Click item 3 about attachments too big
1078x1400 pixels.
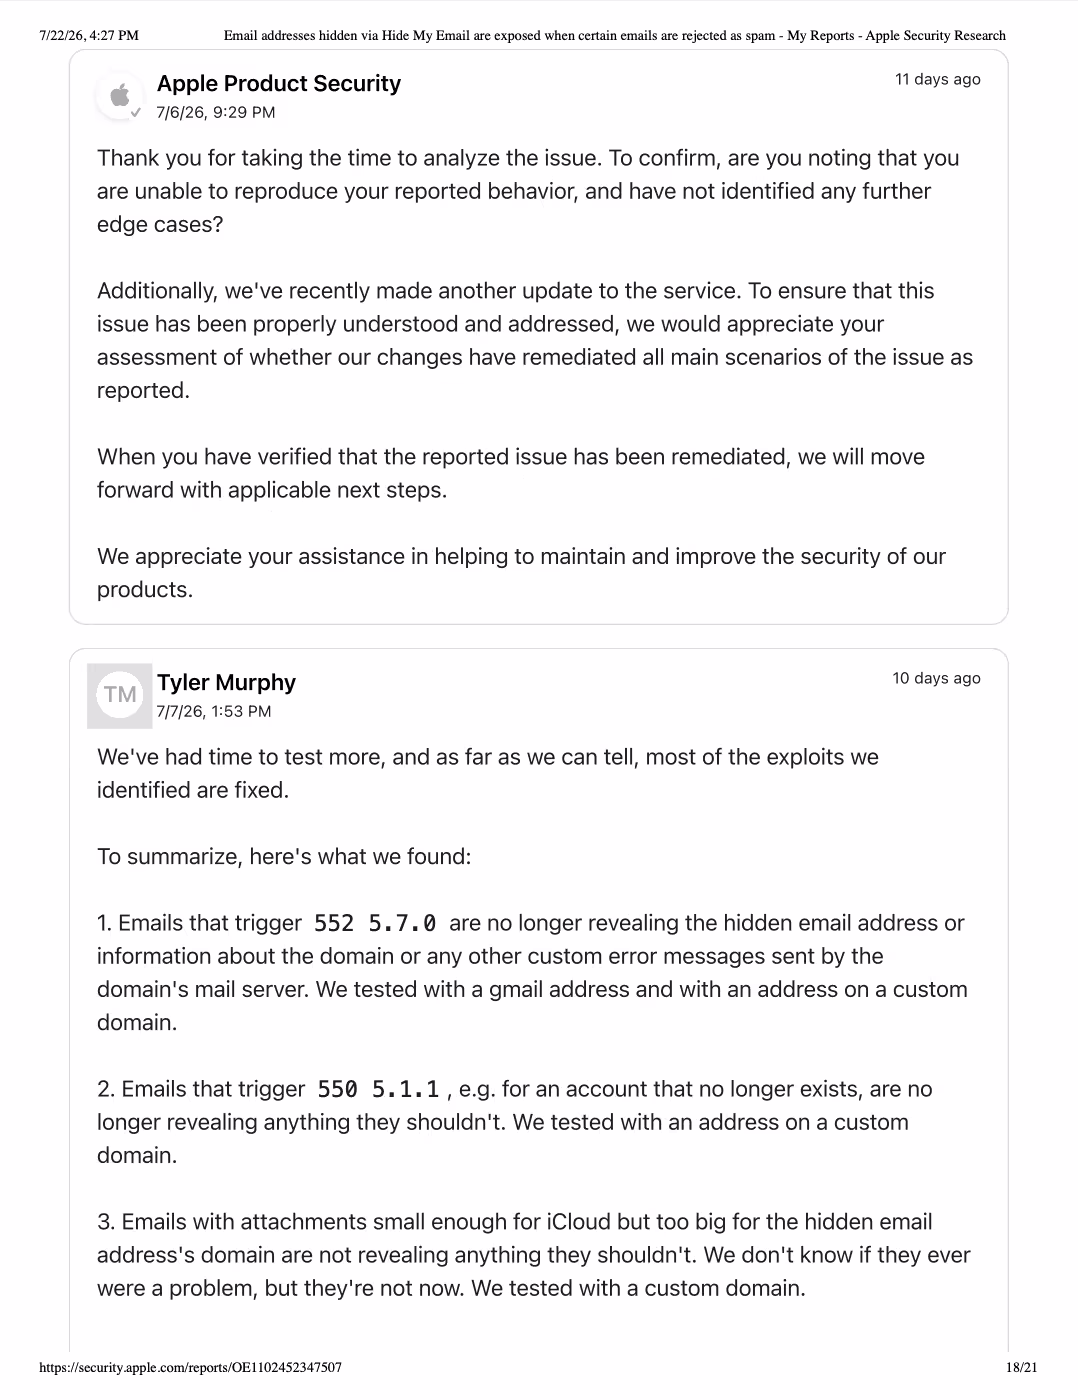534,1255
